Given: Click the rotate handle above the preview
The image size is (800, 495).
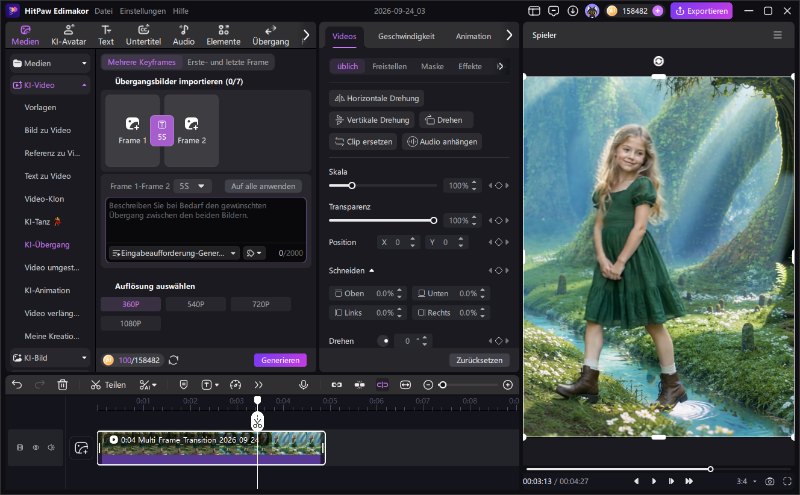Looking at the screenshot, I should (x=659, y=61).
